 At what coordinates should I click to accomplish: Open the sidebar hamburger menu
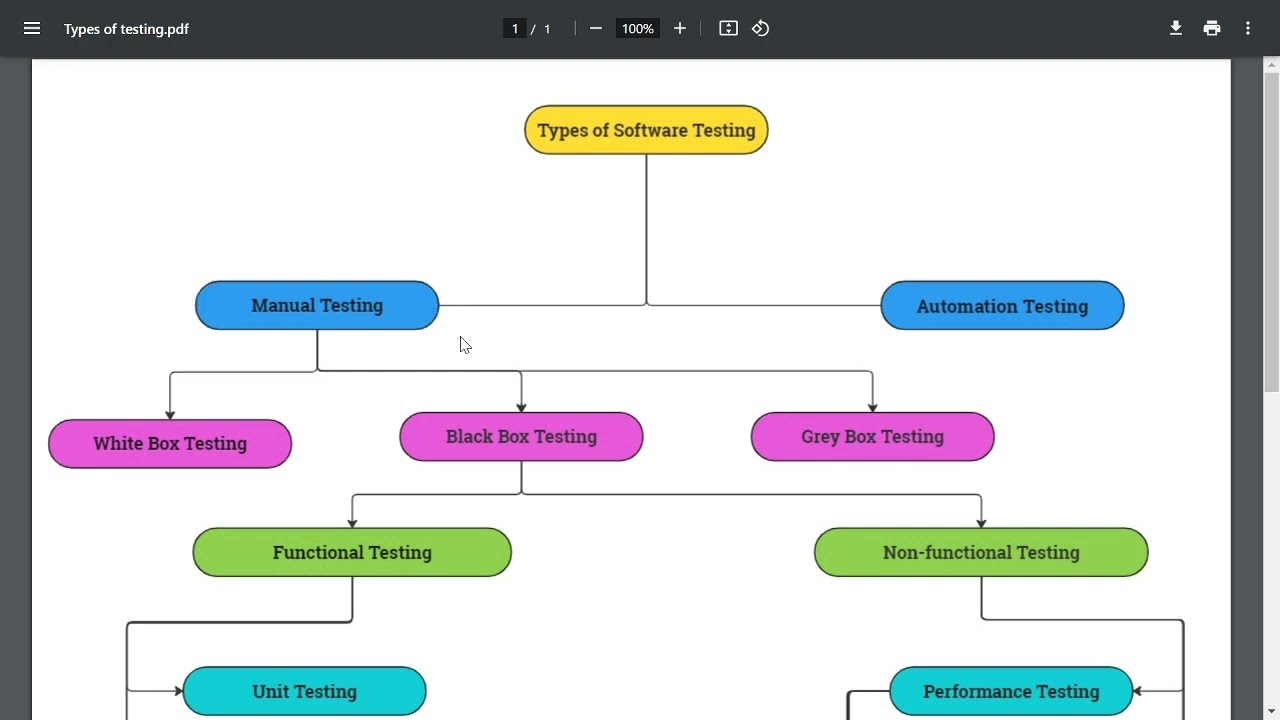coord(32,28)
